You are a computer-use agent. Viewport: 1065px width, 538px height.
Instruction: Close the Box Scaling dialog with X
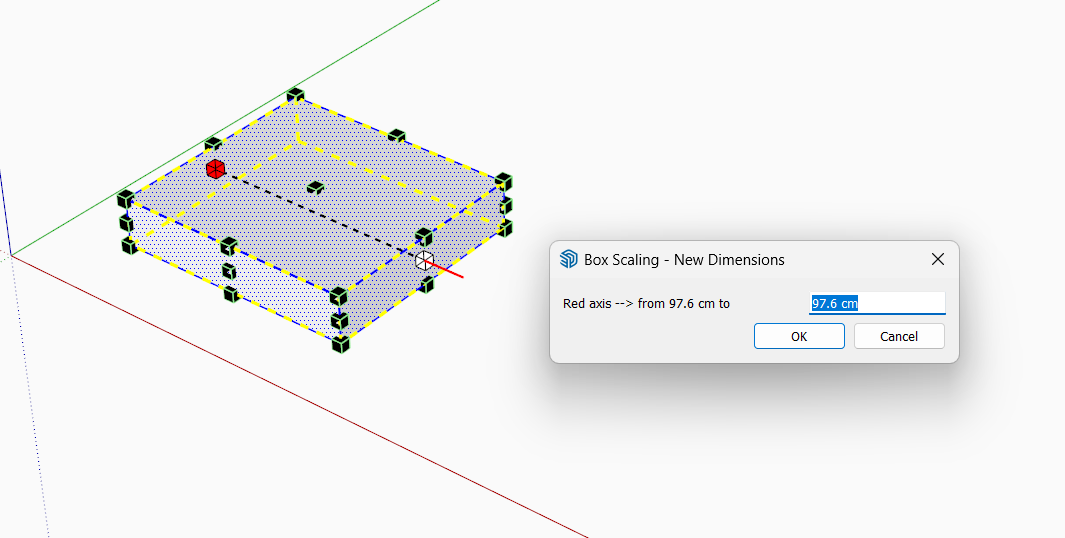tap(938, 260)
